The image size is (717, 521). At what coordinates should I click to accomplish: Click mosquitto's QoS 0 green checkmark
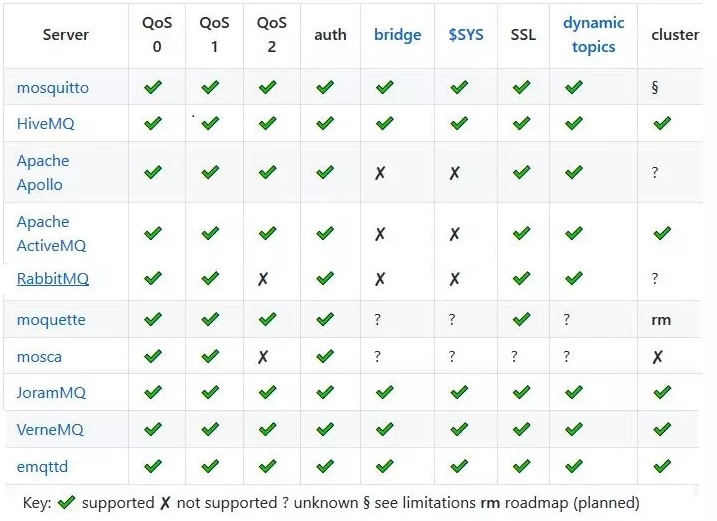(x=153, y=88)
